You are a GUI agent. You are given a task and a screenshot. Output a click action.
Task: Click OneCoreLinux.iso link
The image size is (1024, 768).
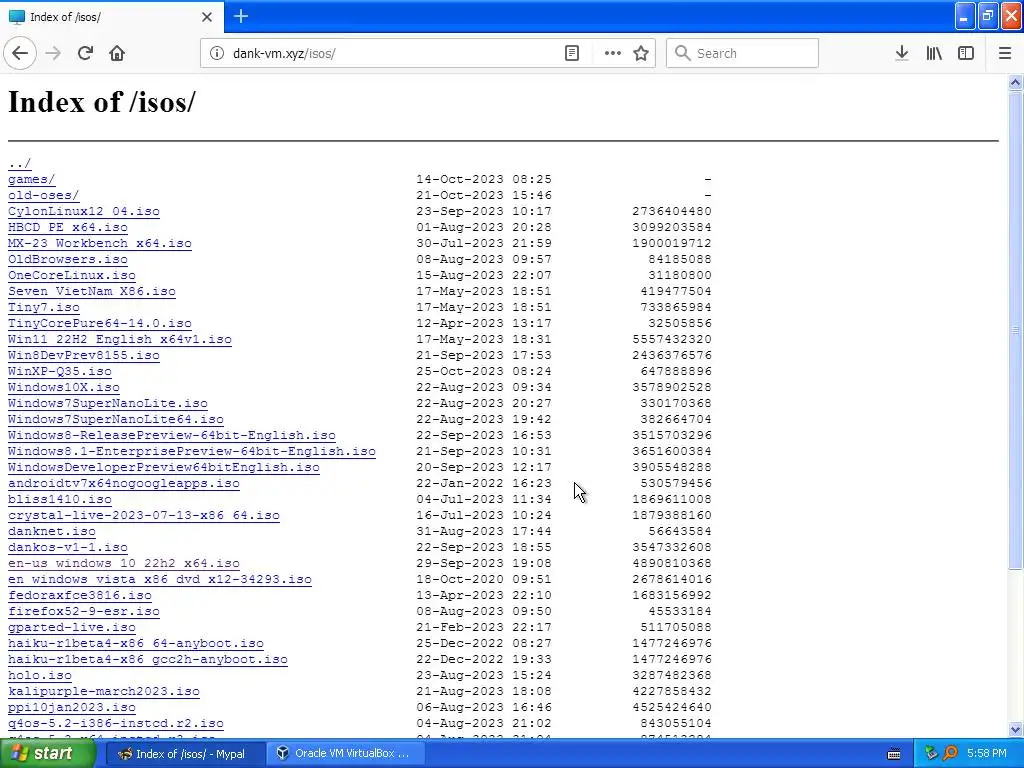point(72,275)
